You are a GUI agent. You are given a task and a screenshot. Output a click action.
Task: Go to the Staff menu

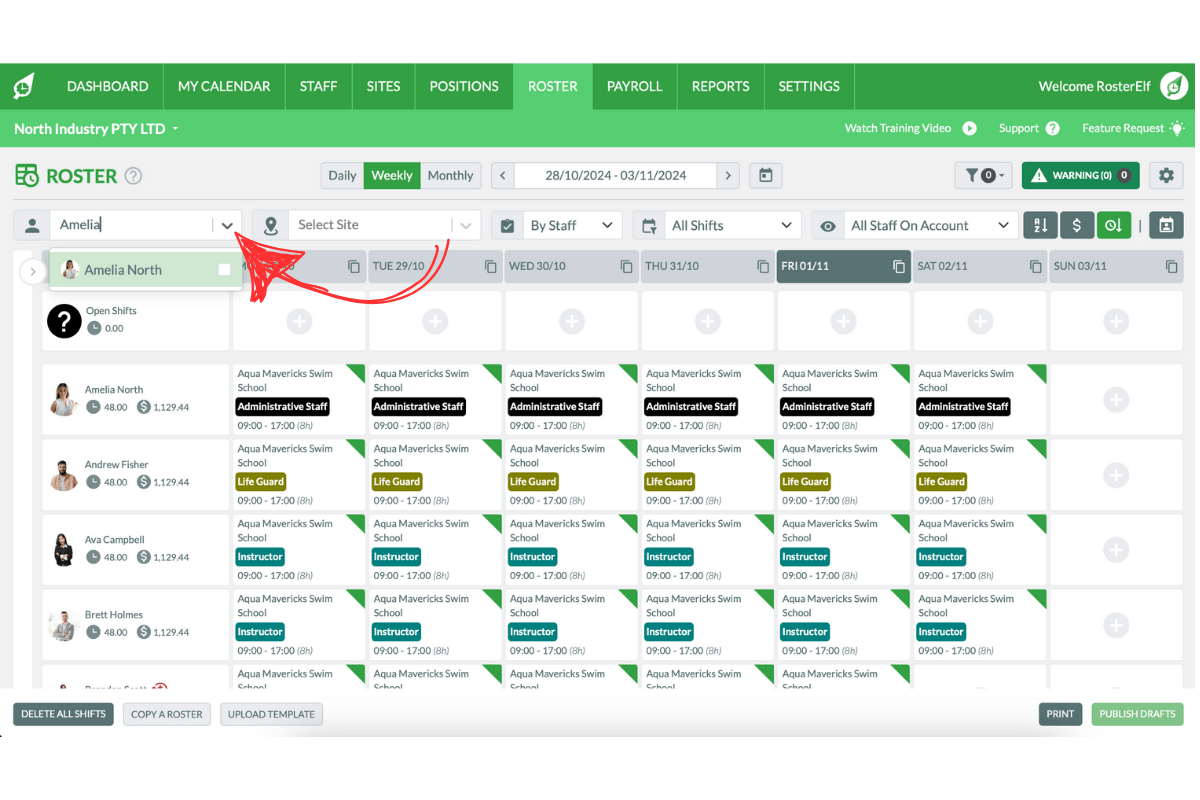[x=318, y=86]
